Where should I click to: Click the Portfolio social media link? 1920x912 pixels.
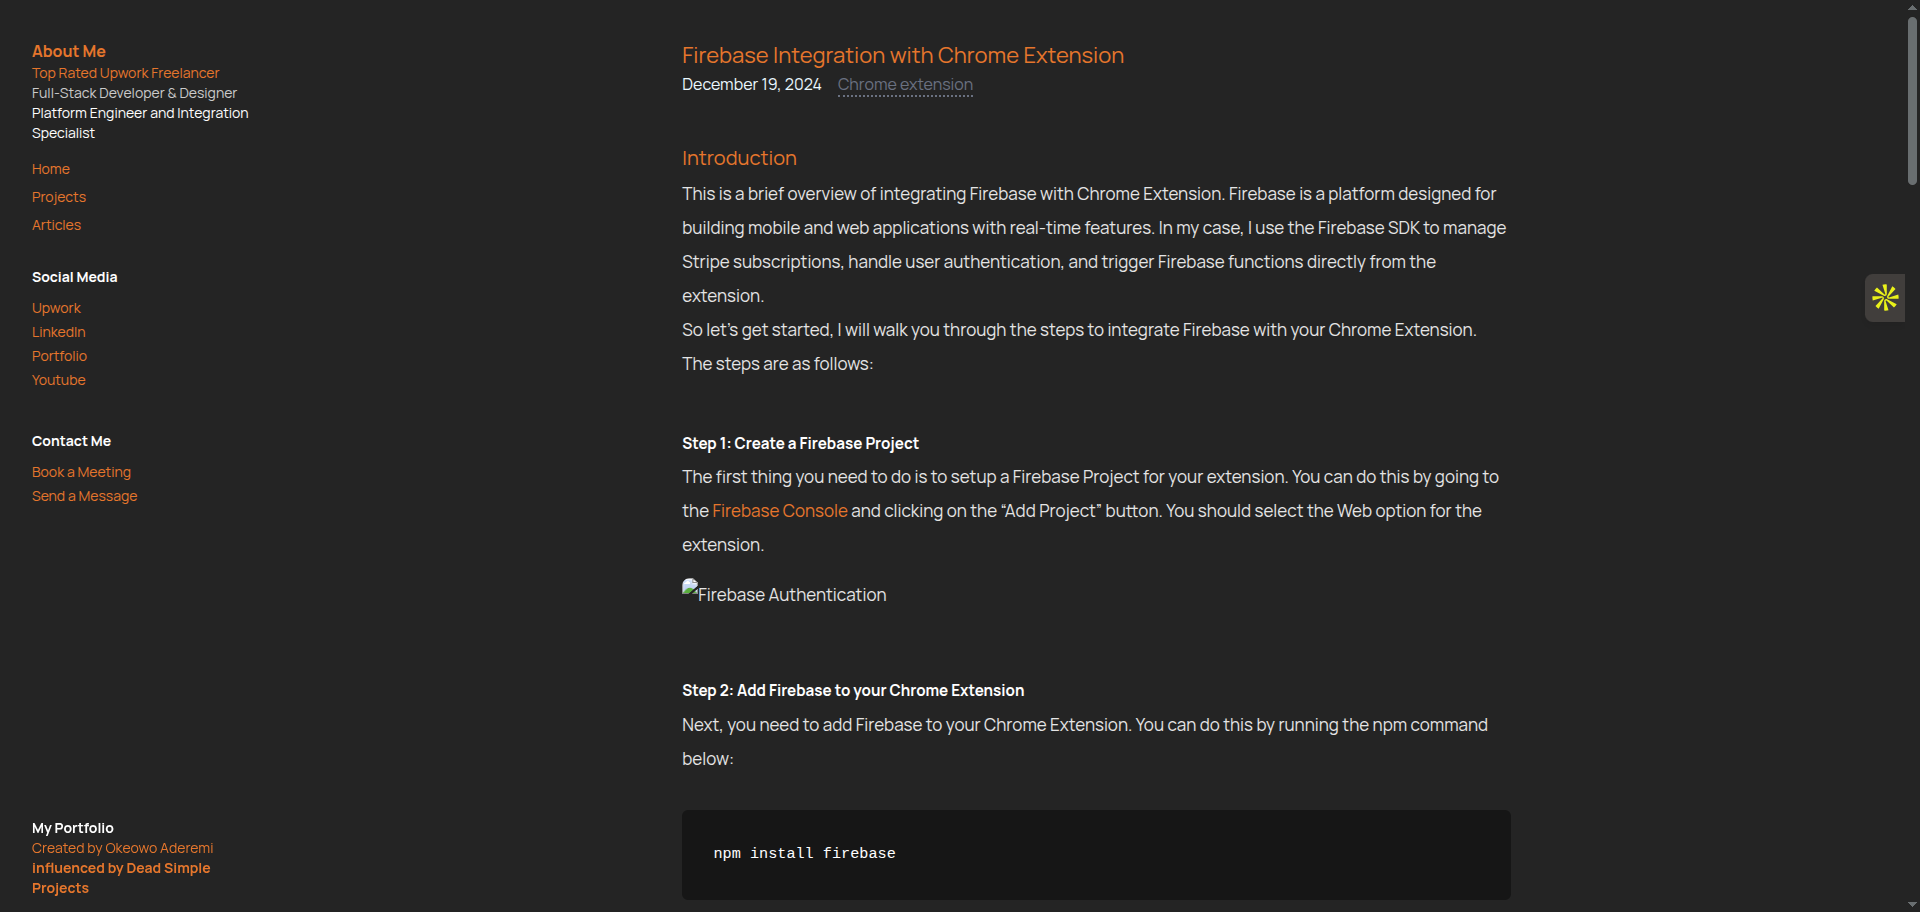(59, 356)
